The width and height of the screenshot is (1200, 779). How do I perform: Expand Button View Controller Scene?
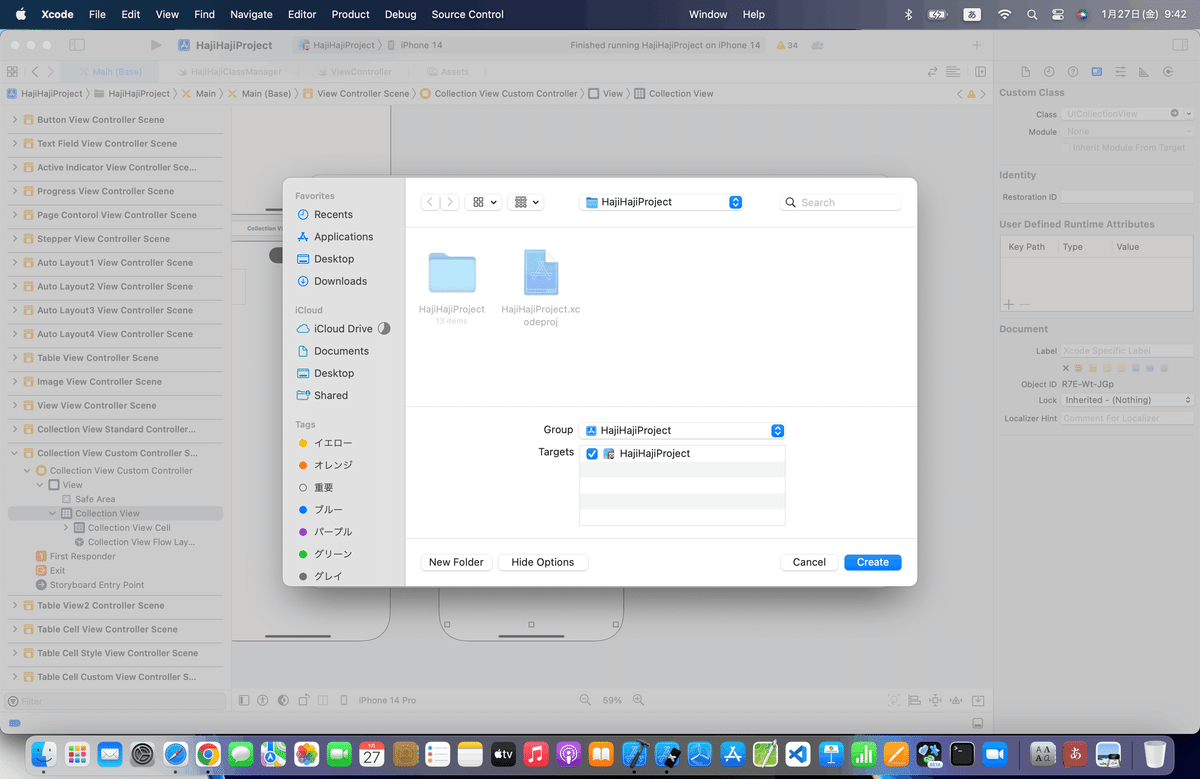[x=14, y=120]
